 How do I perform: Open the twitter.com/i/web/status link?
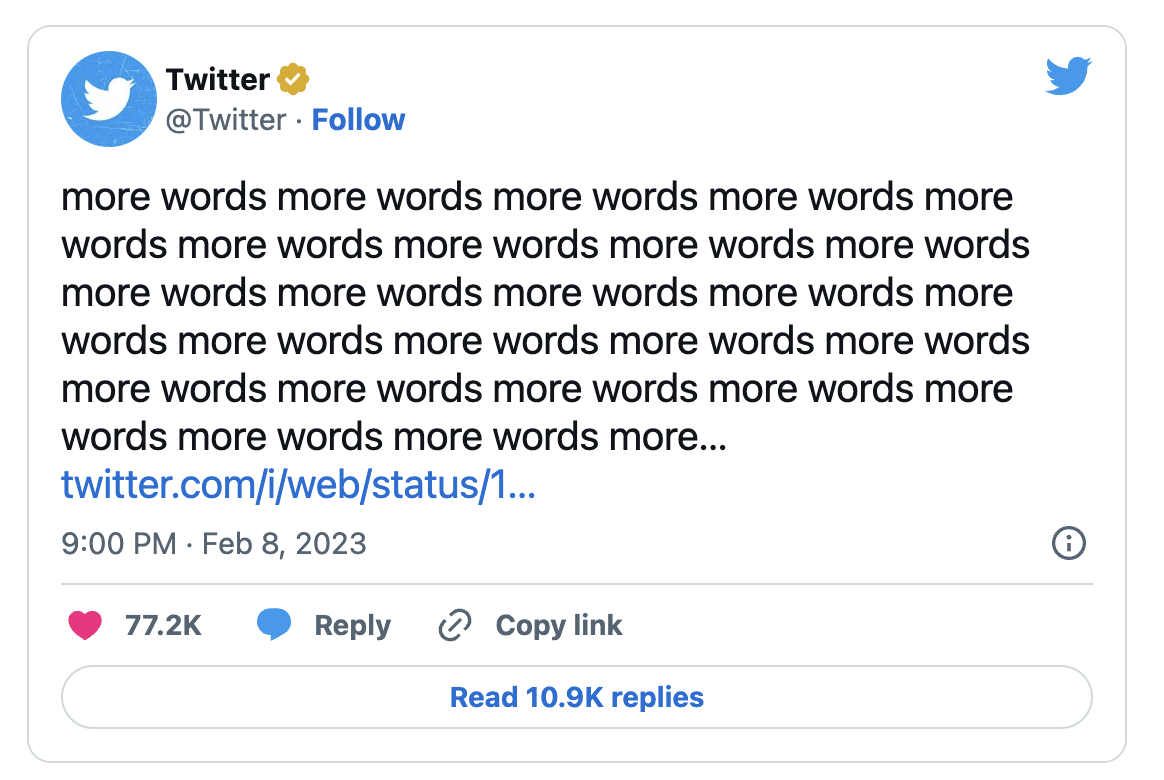point(299,486)
